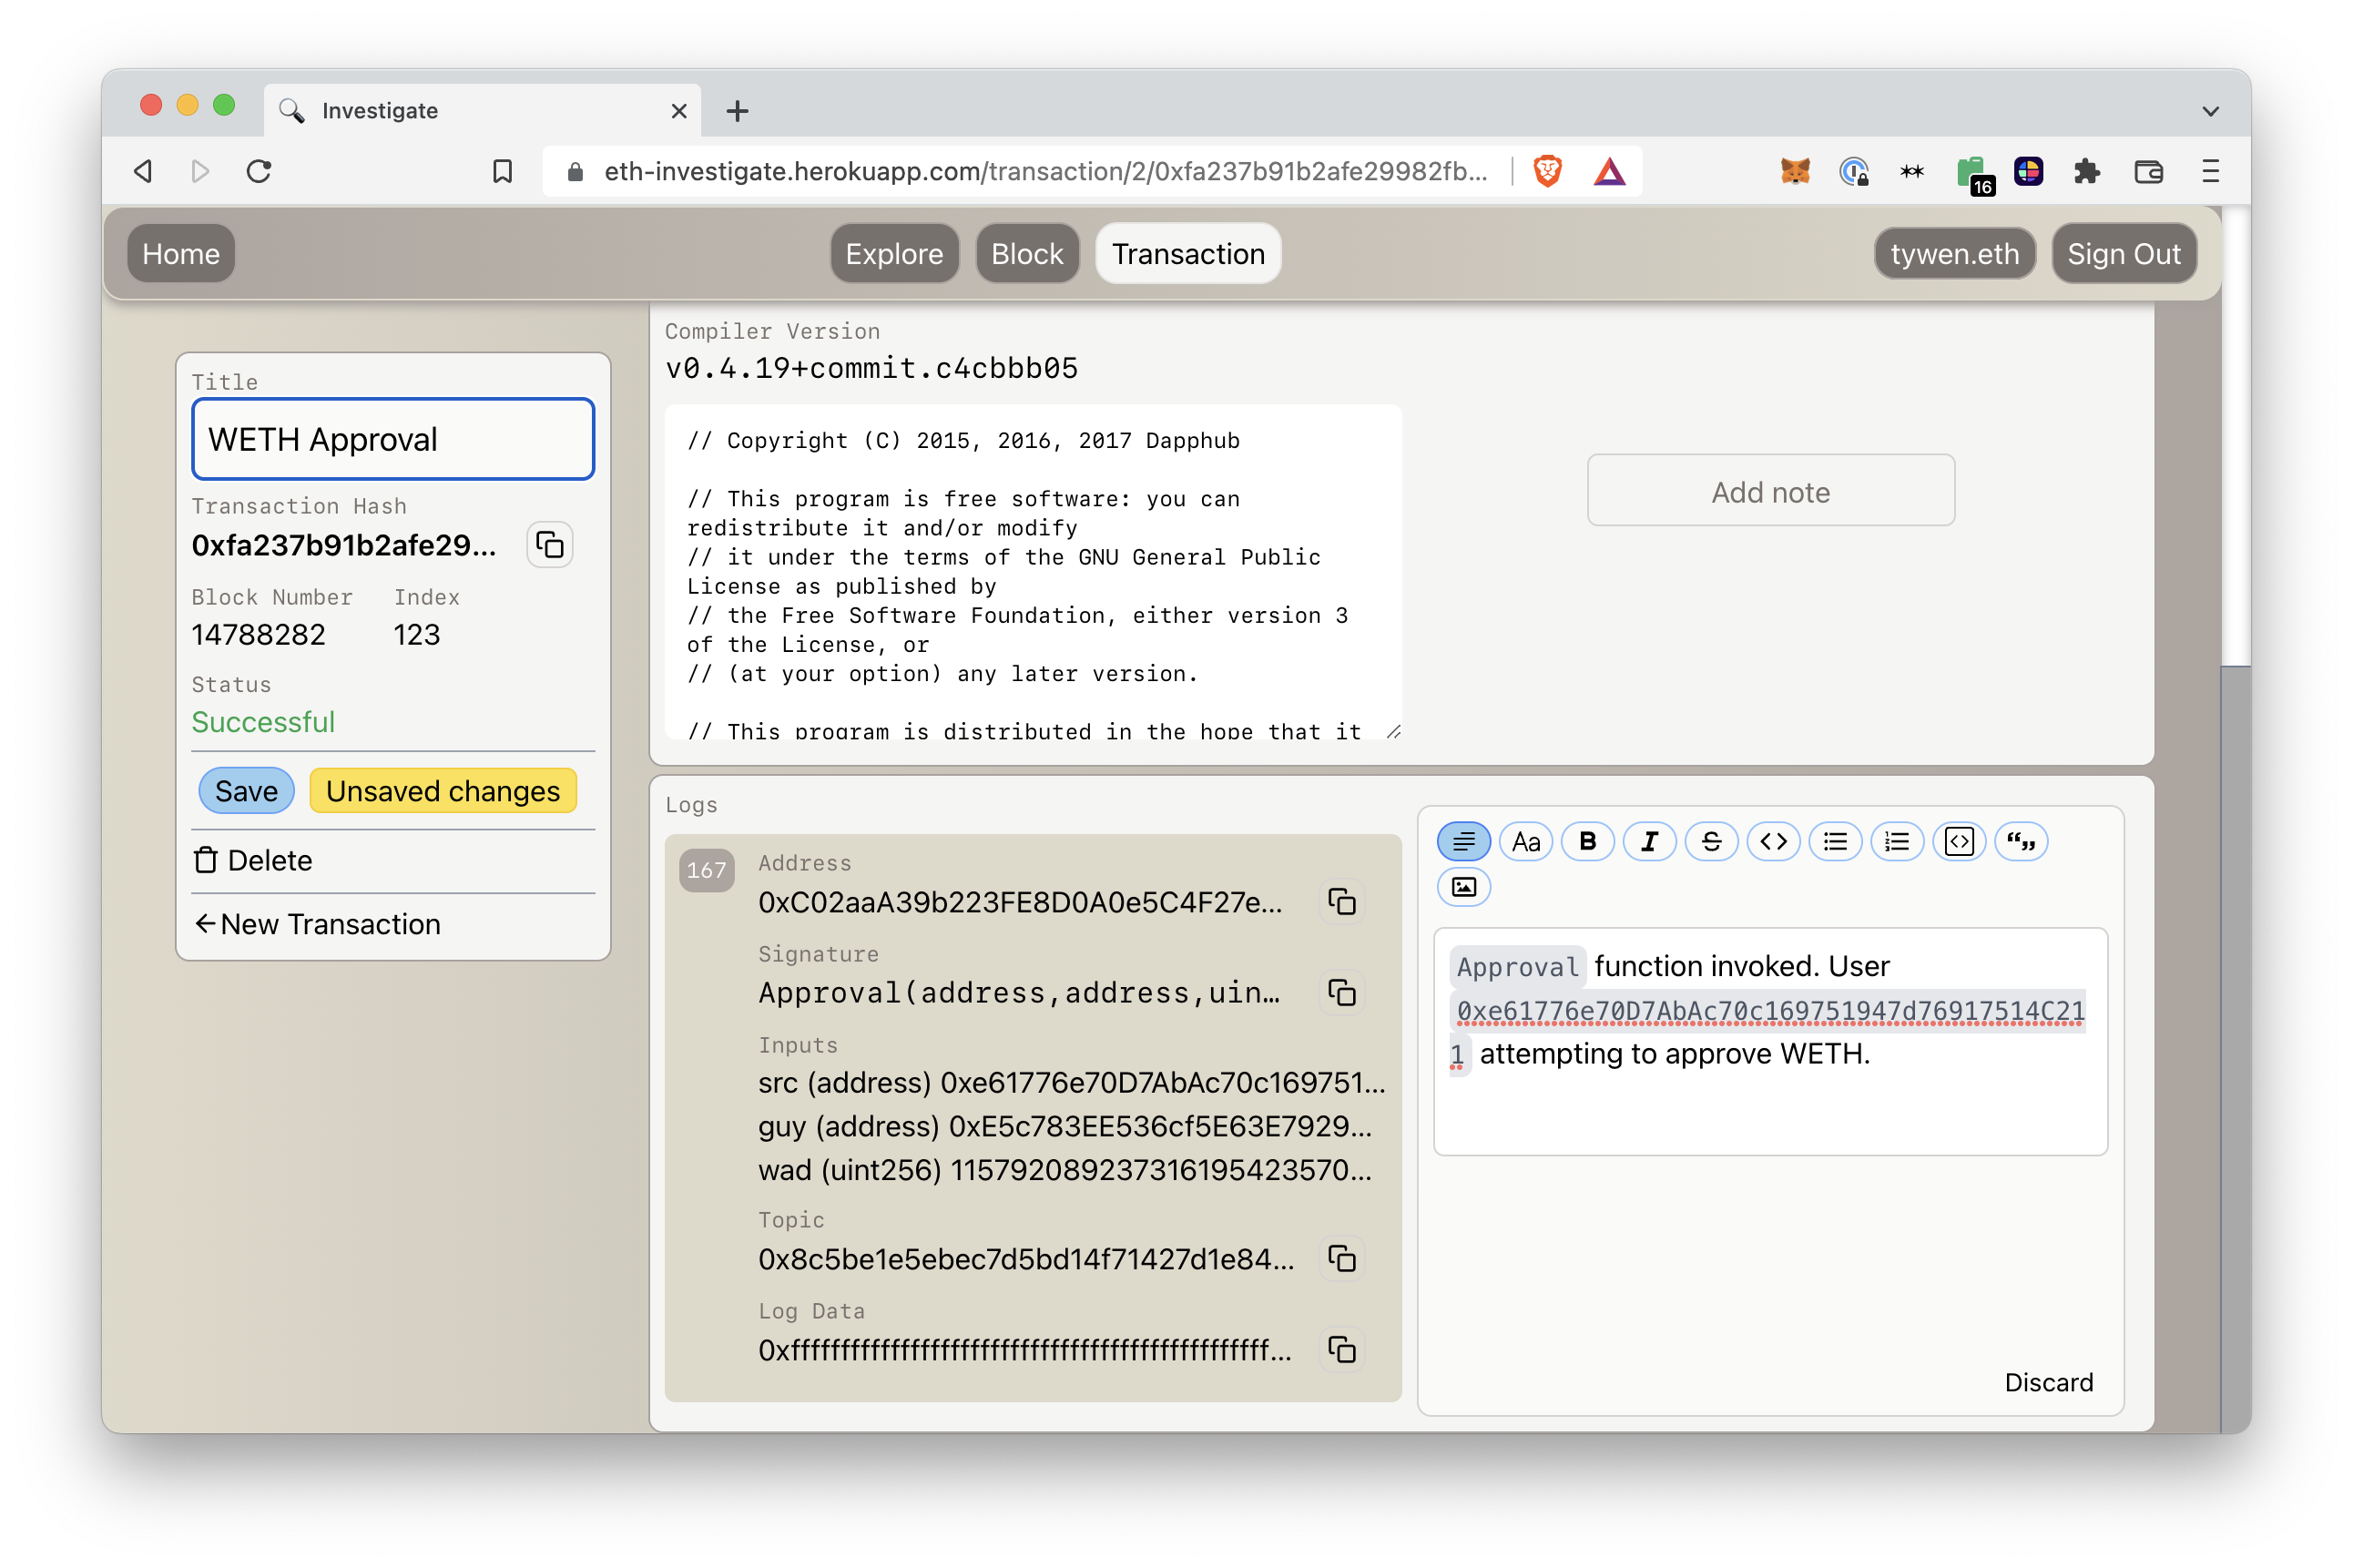The image size is (2353, 1568).
Task: Open the tywen.eth account
Action: [x=1954, y=254]
